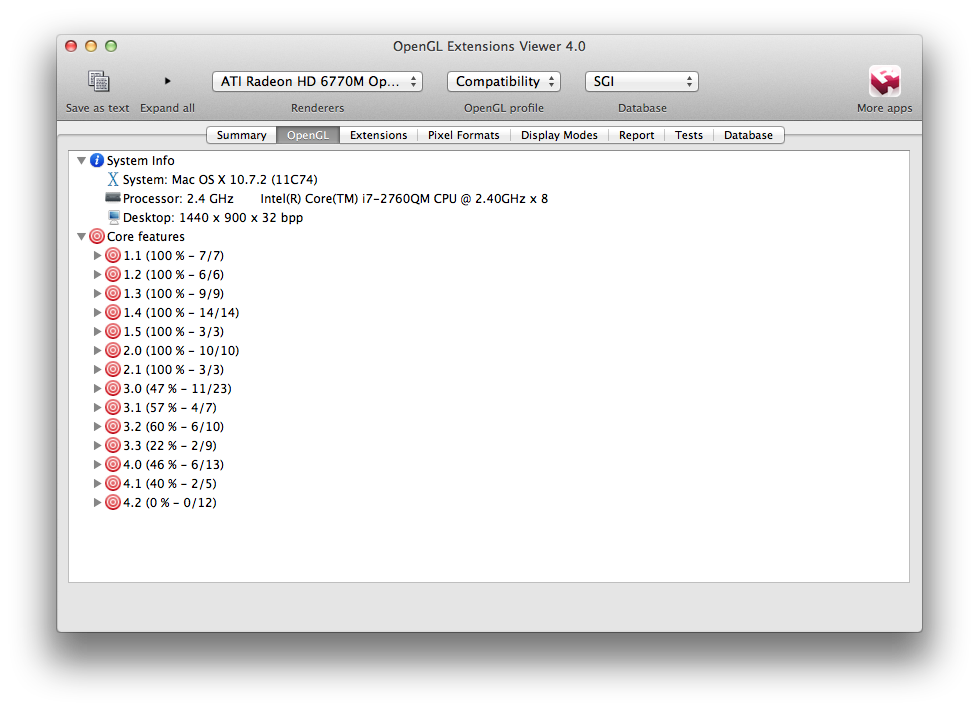Screen dimensions: 979x711
Task: Open the Display Modes tab
Action: (x=559, y=135)
